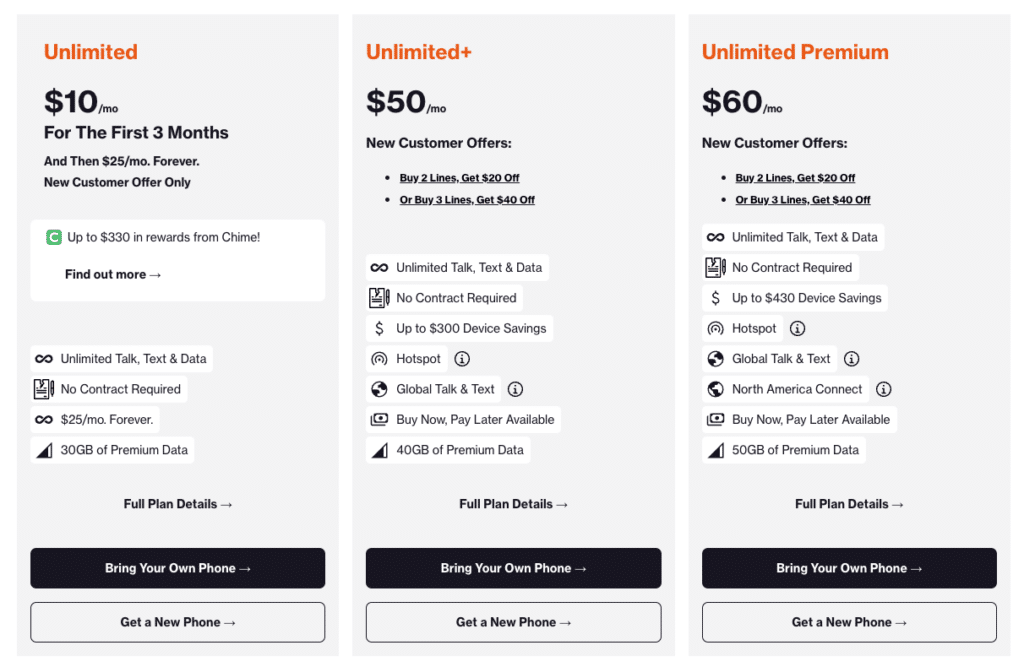Click the Unlimited Premium plan heading

click(x=795, y=52)
